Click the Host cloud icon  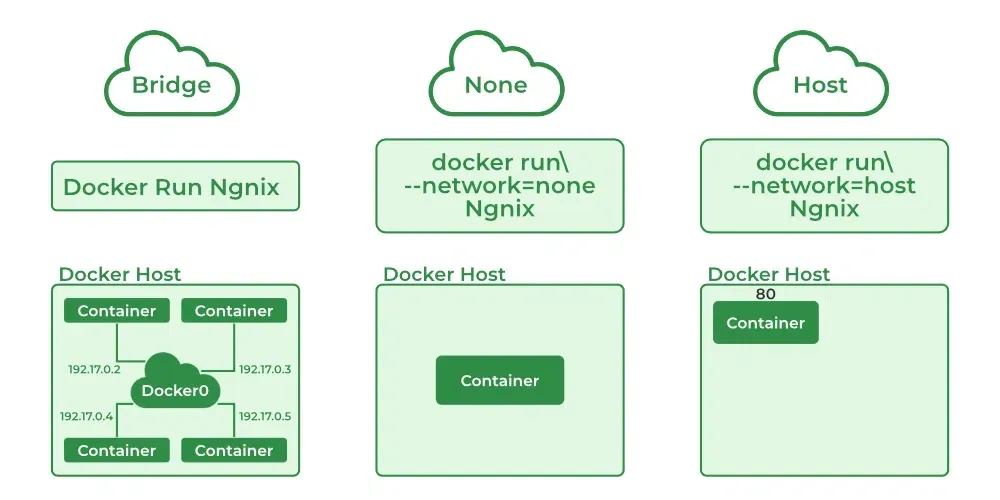pos(821,73)
